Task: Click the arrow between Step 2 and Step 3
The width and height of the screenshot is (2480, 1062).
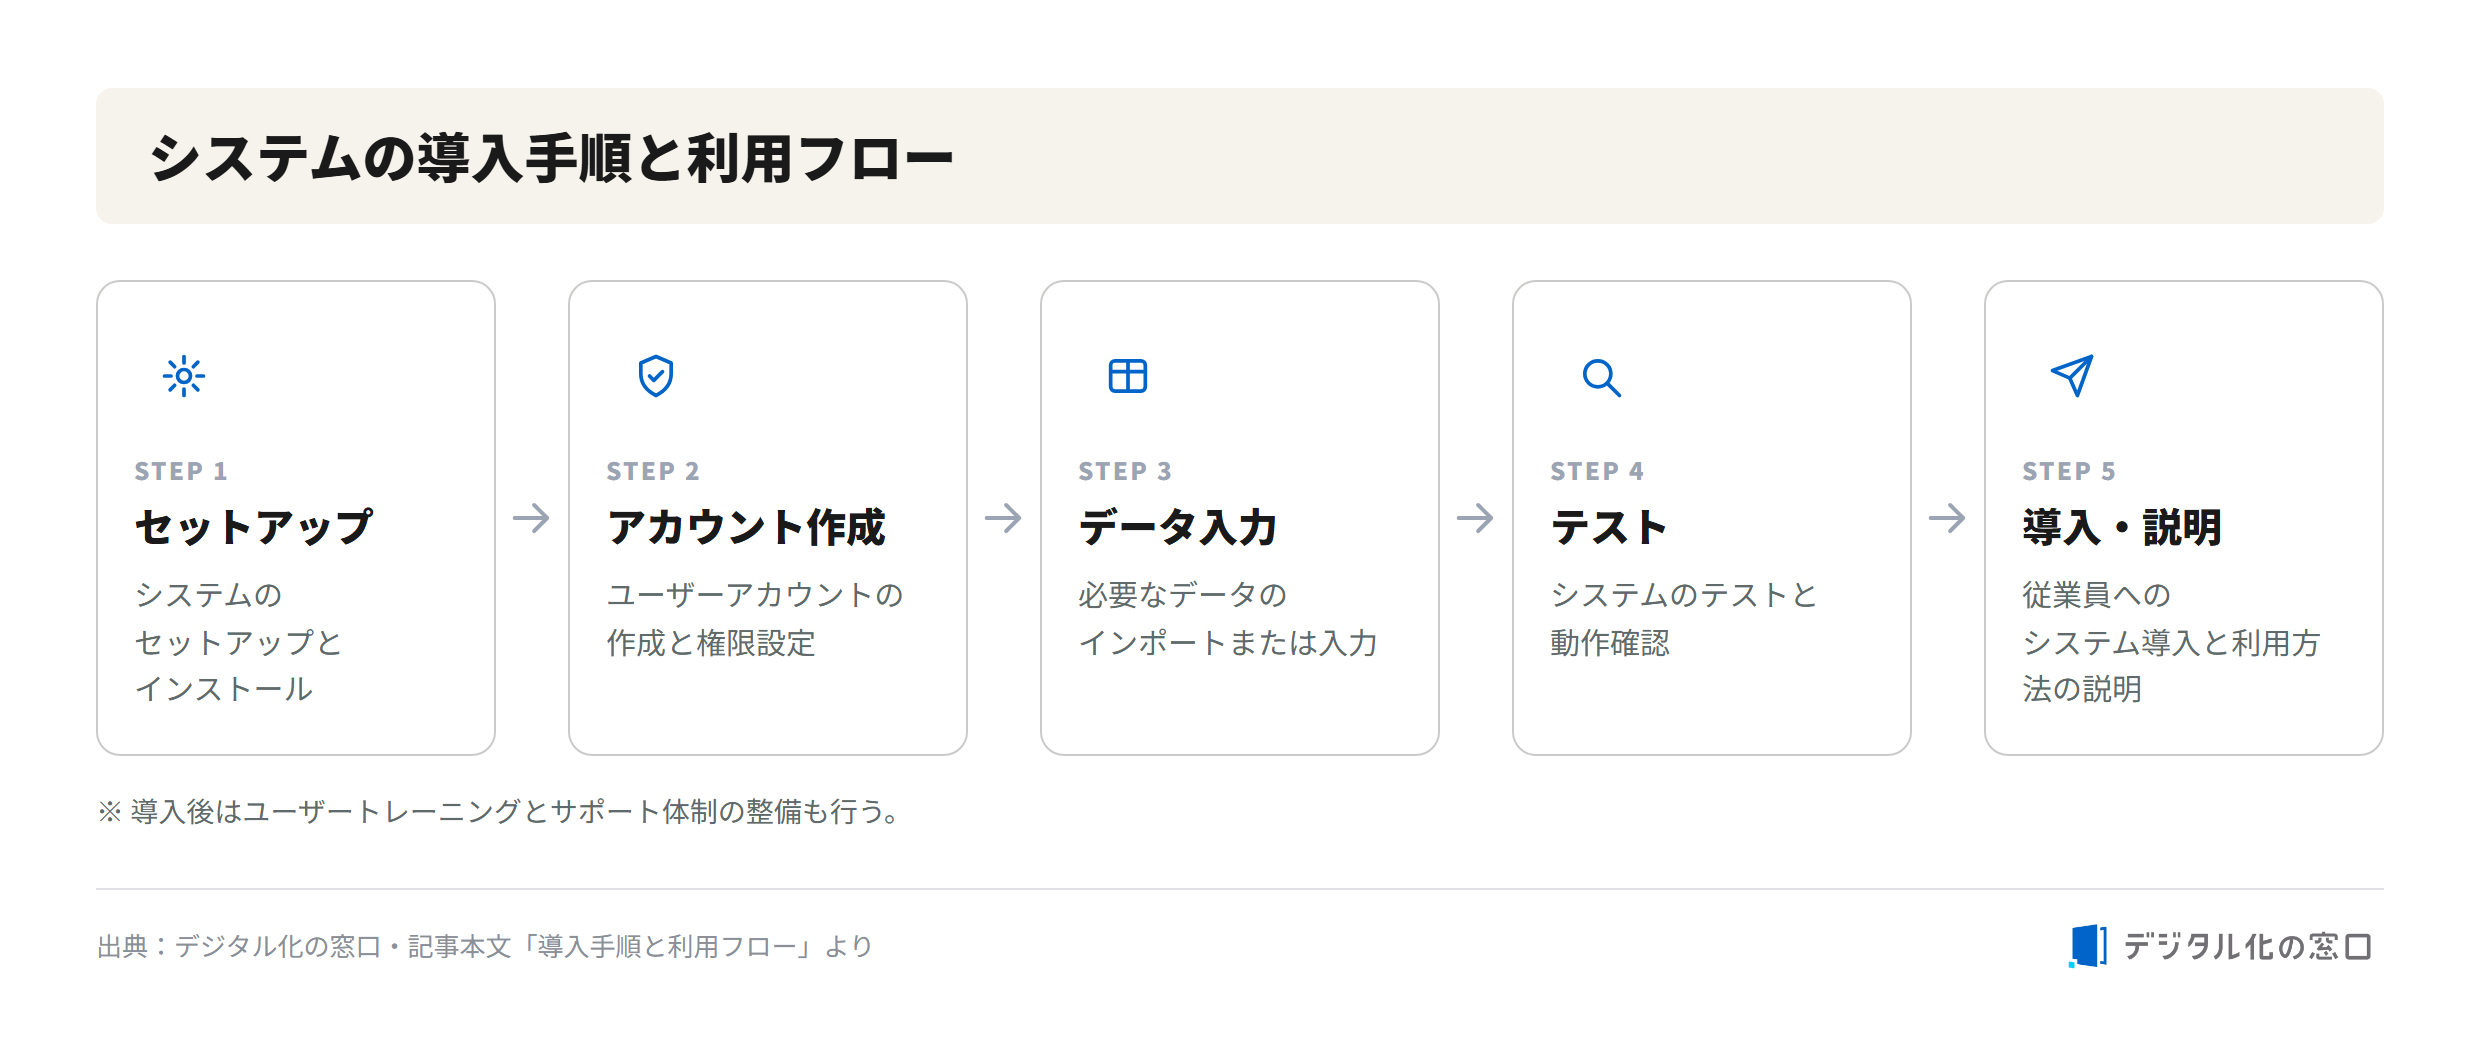Action: coord(1003,518)
